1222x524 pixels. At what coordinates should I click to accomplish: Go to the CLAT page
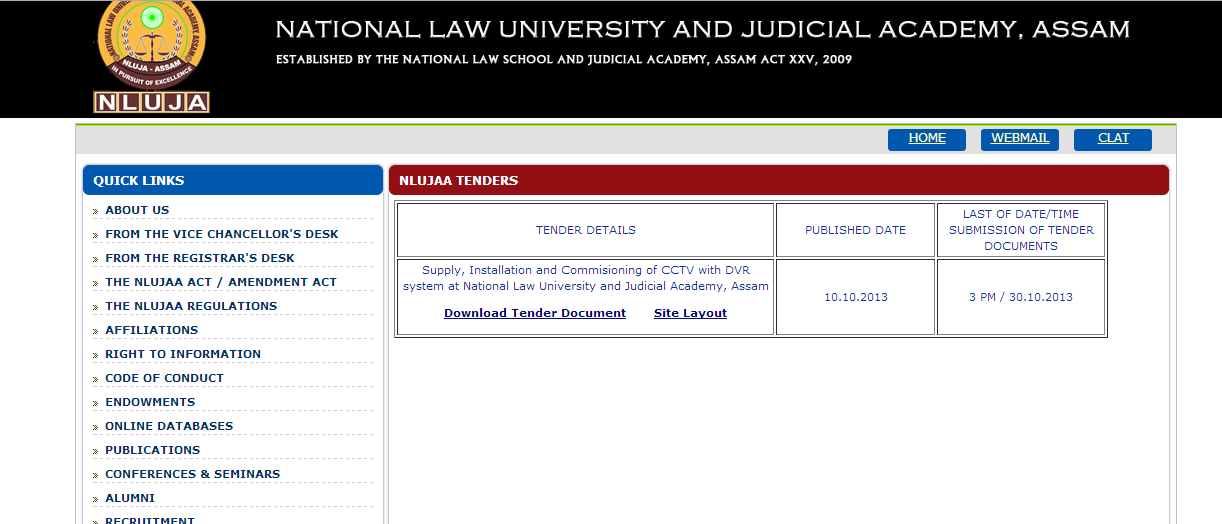tap(1113, 139)
